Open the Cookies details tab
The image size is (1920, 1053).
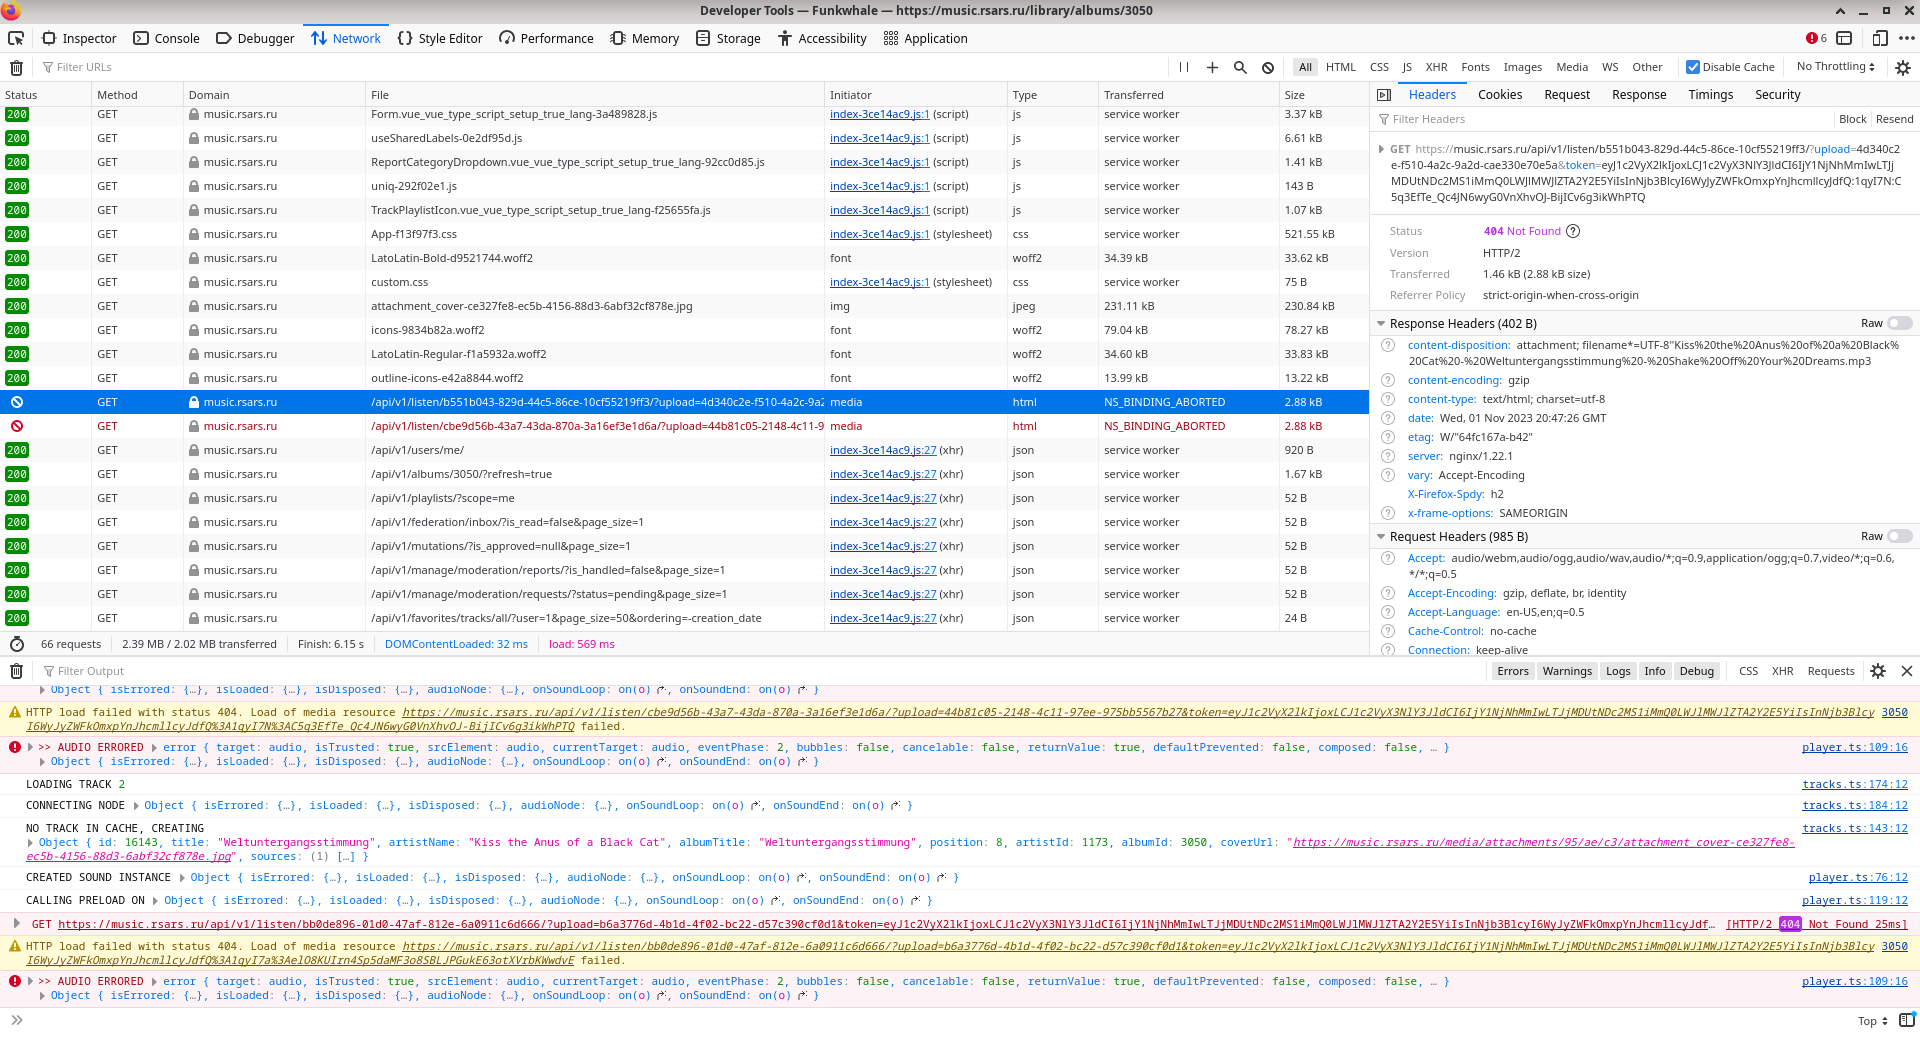(1500, 95)
